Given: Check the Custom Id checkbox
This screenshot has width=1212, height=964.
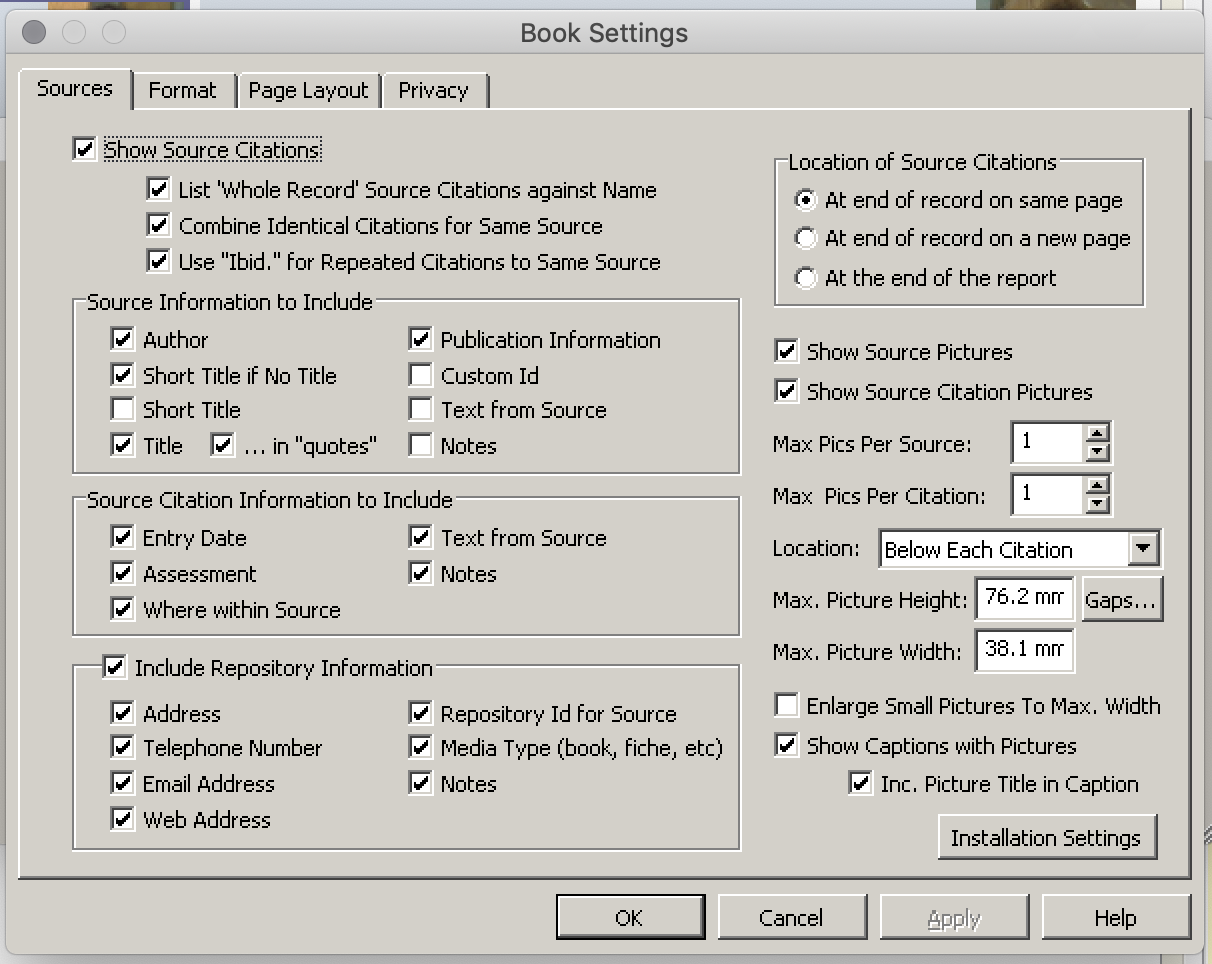Looking at the screenshot, I should pyautogui.click(x=420, y=375).
